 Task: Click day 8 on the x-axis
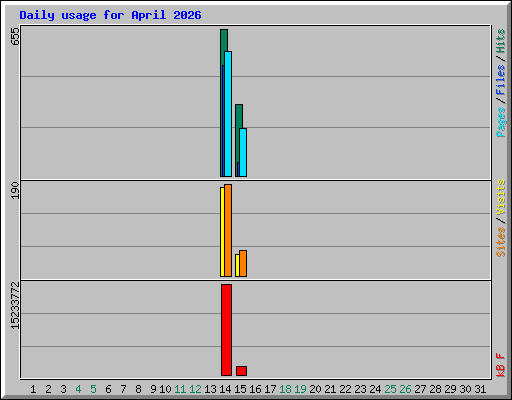tap(138, 389)
